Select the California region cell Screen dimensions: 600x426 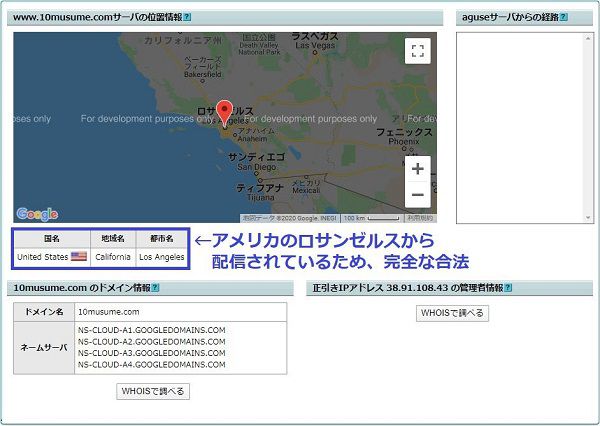click(x=113, y=257)
